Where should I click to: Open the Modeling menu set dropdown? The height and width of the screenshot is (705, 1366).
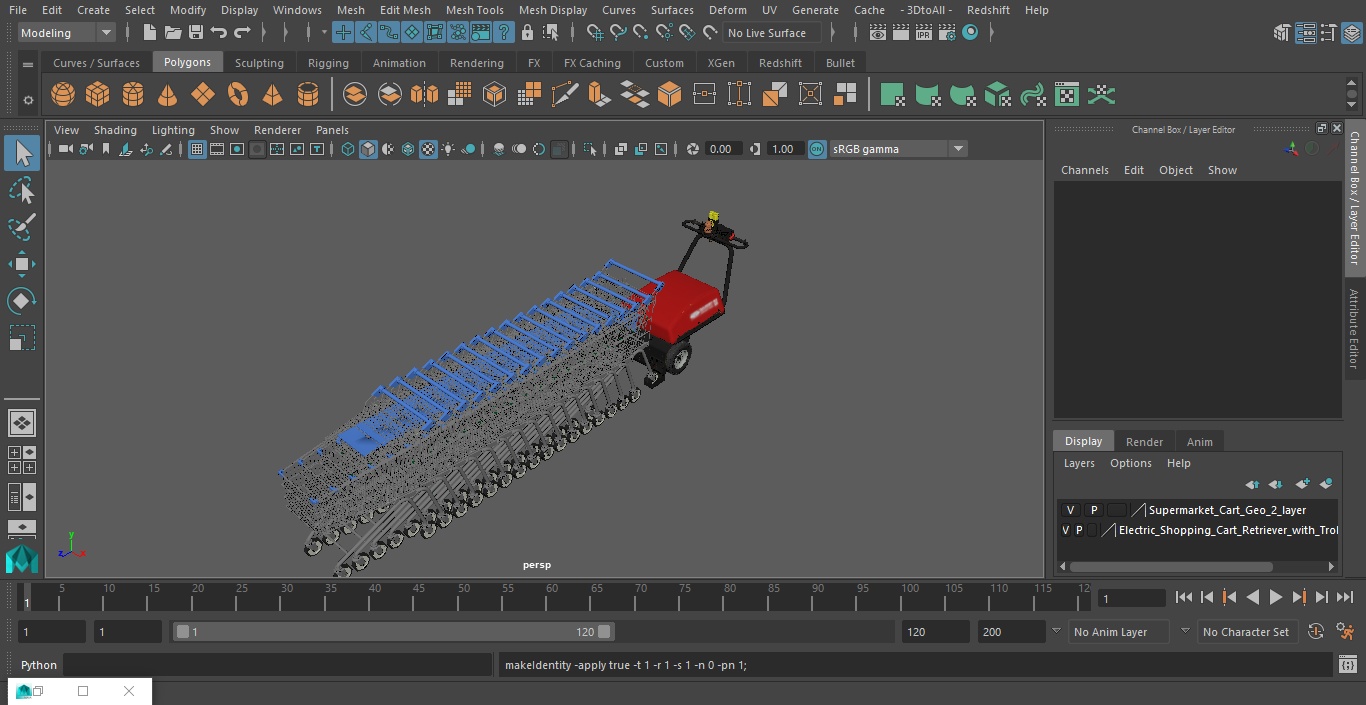click(x=67, y=33)
